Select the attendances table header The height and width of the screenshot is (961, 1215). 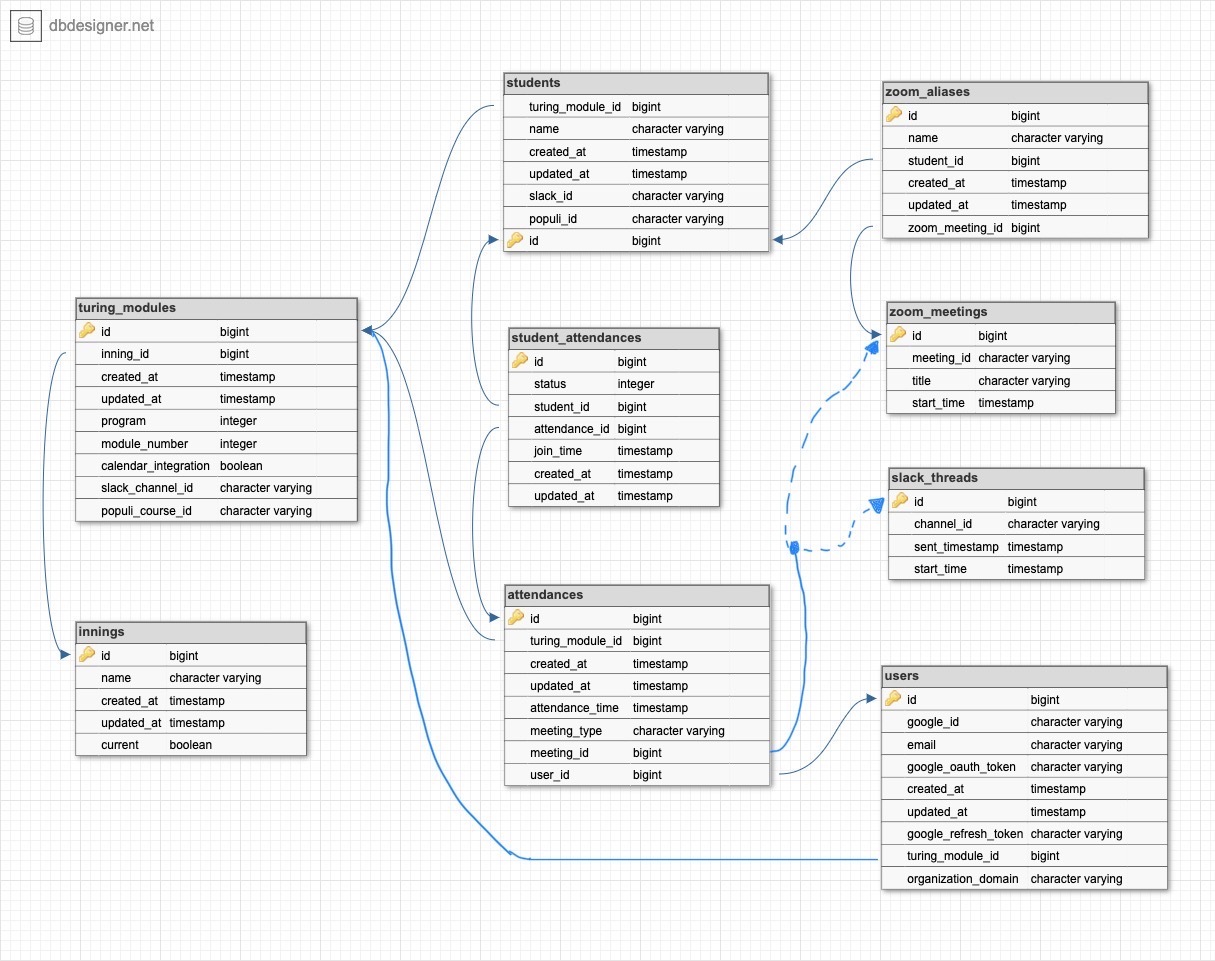pyautogui.click(x=637, y=595)
